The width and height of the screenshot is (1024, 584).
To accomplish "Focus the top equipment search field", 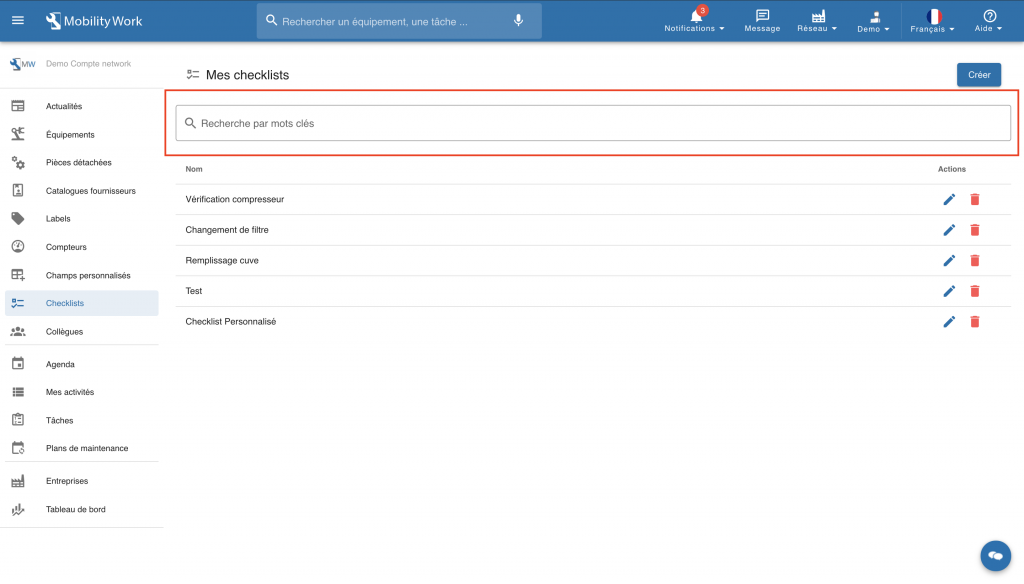I will click(398, 21).
